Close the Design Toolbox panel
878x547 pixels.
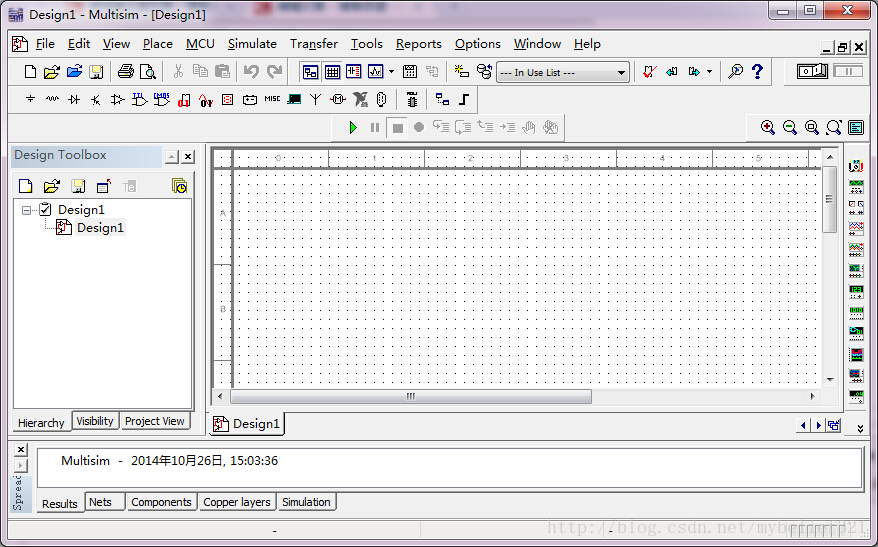(x=189, y=157)
